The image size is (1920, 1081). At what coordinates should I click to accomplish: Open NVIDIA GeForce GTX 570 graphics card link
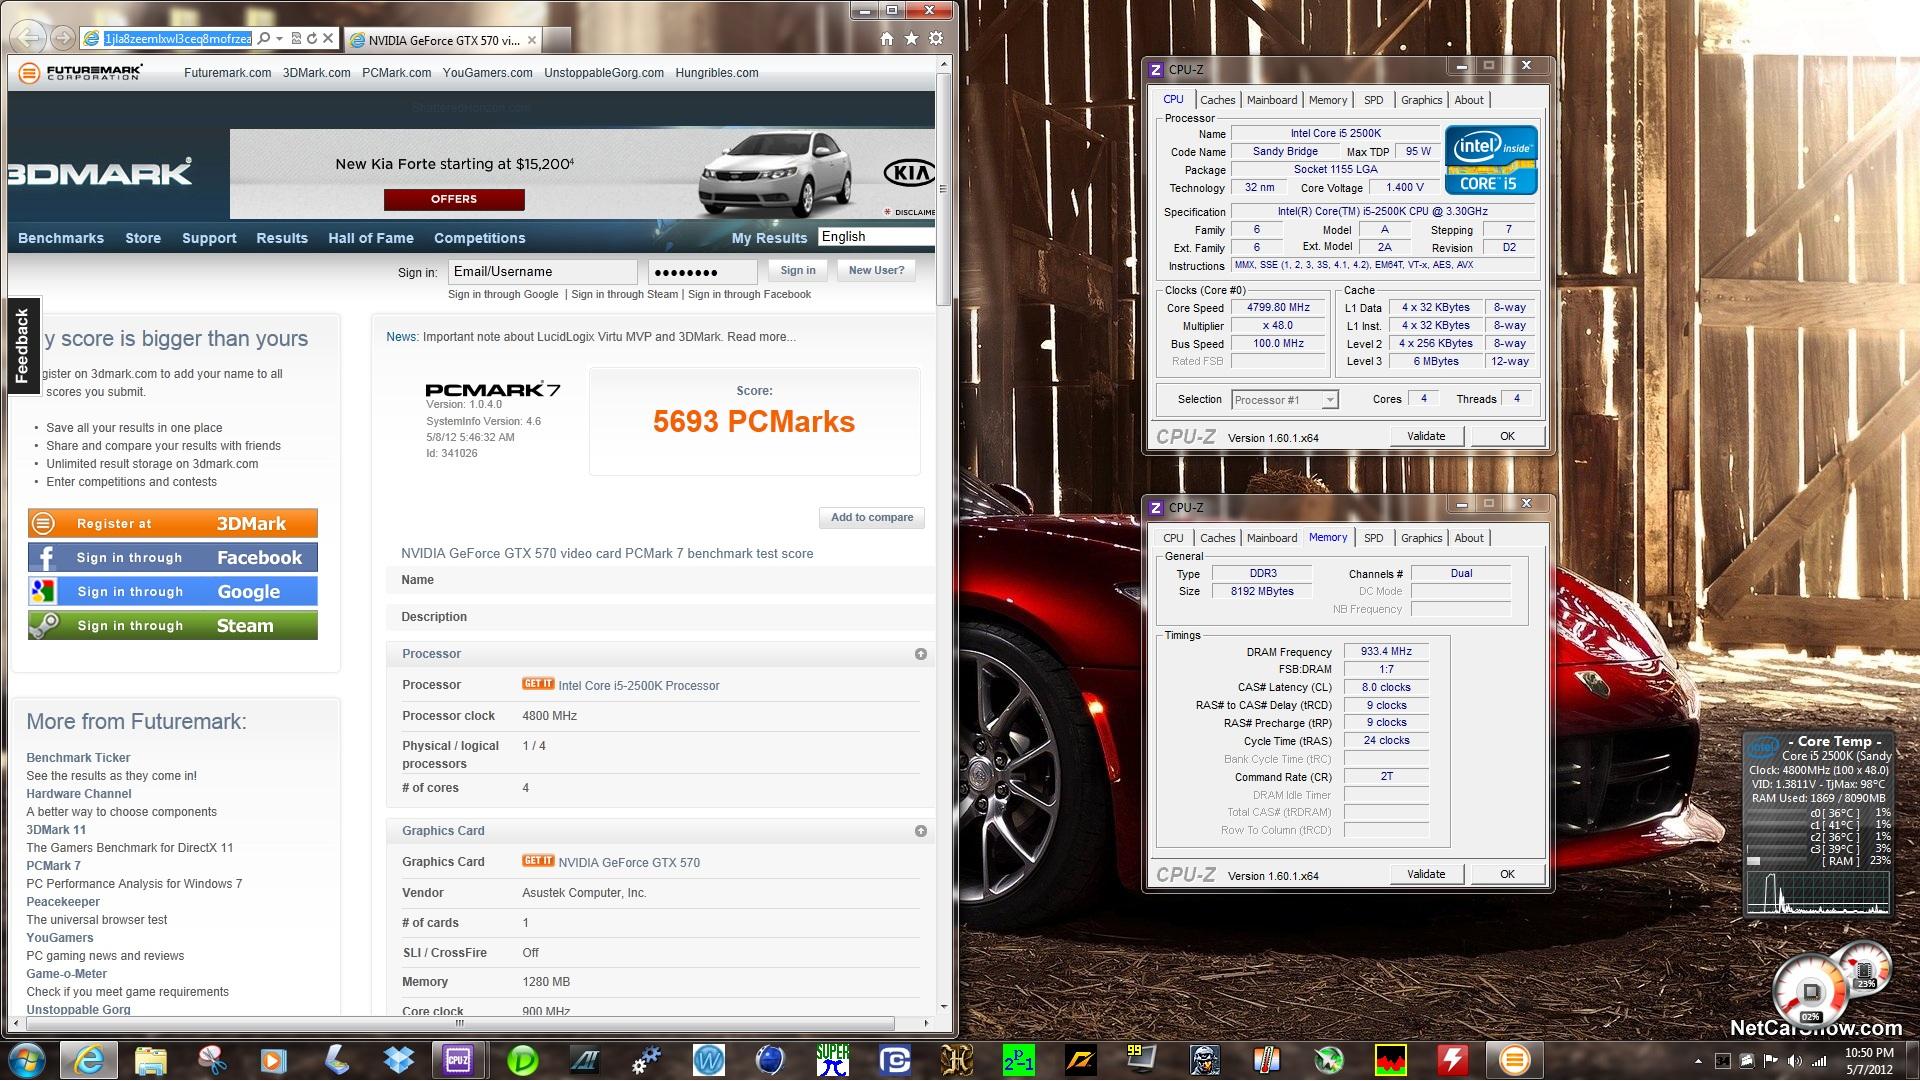[x=629, y=863]
